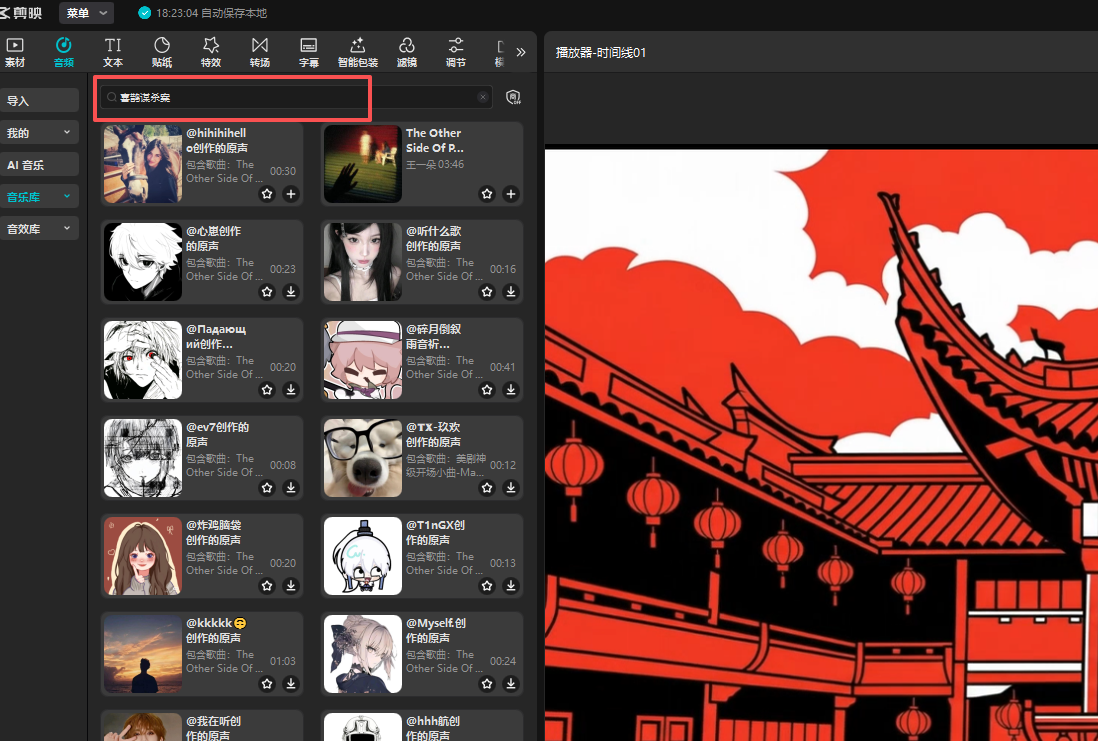1098x741 pixels.
Task: Expand the 我的 sidebar section
Action: [x=40, y=132]
